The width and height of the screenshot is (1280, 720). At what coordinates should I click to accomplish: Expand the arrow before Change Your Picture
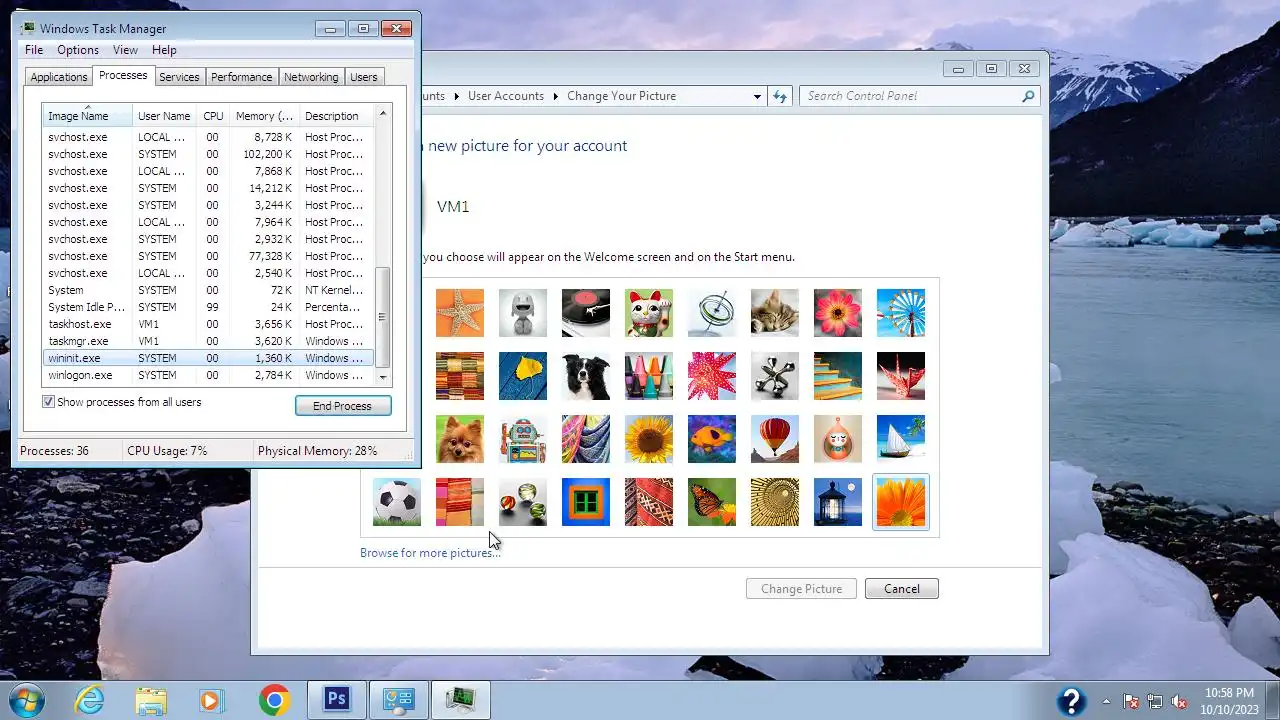tap(555, 96)
